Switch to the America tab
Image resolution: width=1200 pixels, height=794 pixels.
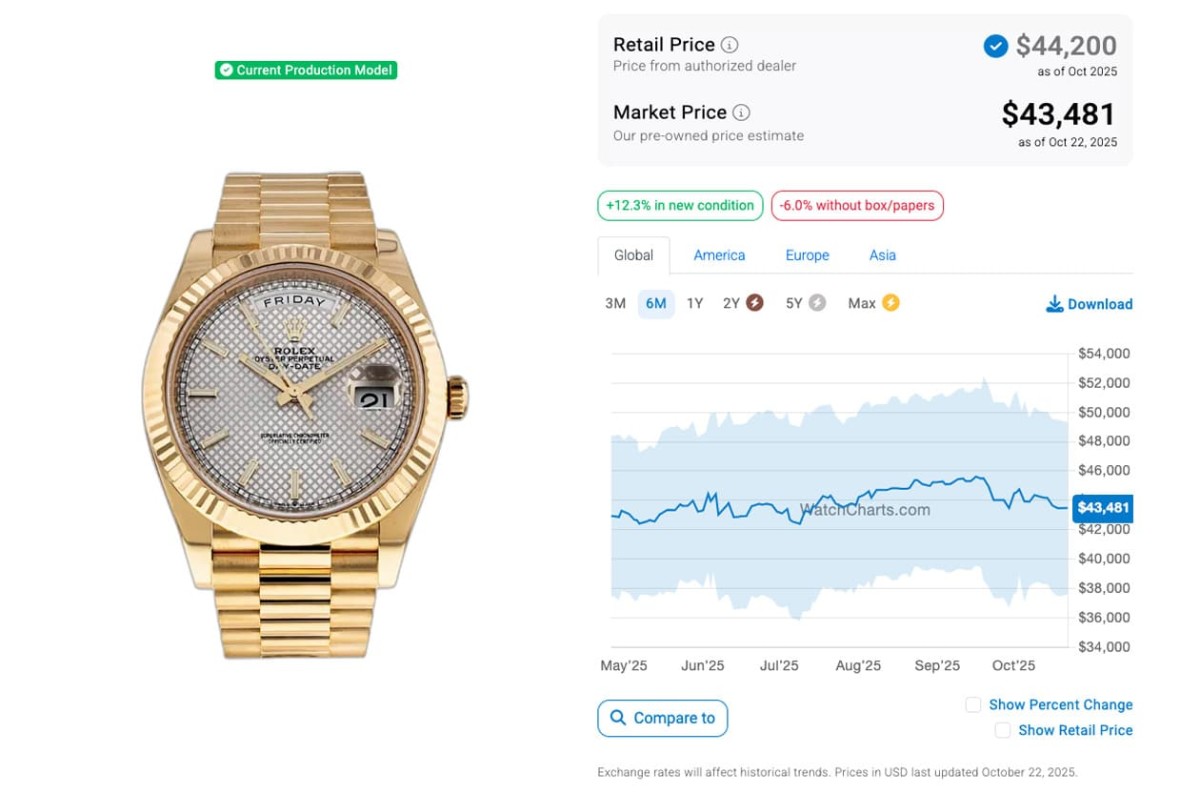click(719, 255)
